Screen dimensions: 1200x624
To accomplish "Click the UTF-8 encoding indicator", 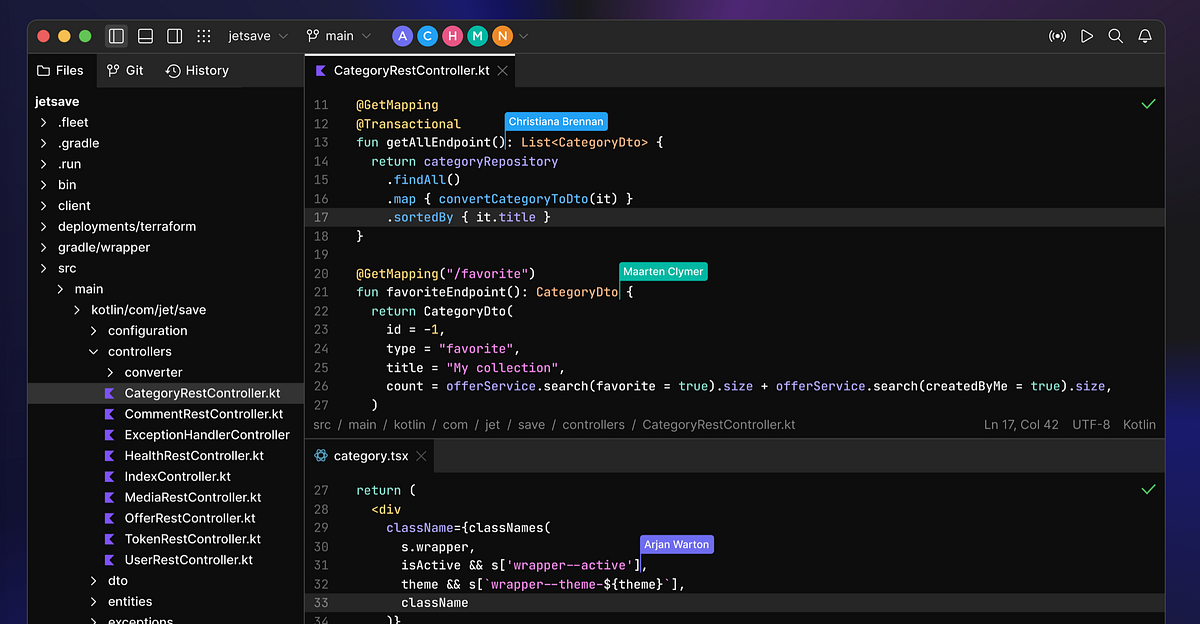I will [x=1093, y=424].
